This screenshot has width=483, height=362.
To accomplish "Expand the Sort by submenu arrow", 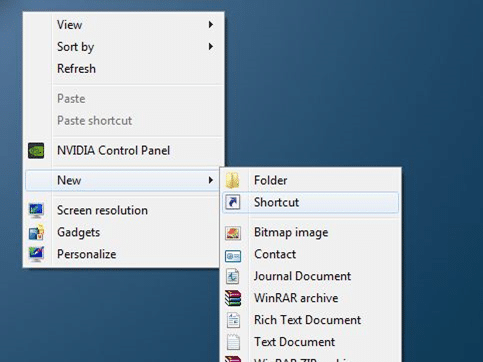I will pyautogui.click(x=211, y=46).
